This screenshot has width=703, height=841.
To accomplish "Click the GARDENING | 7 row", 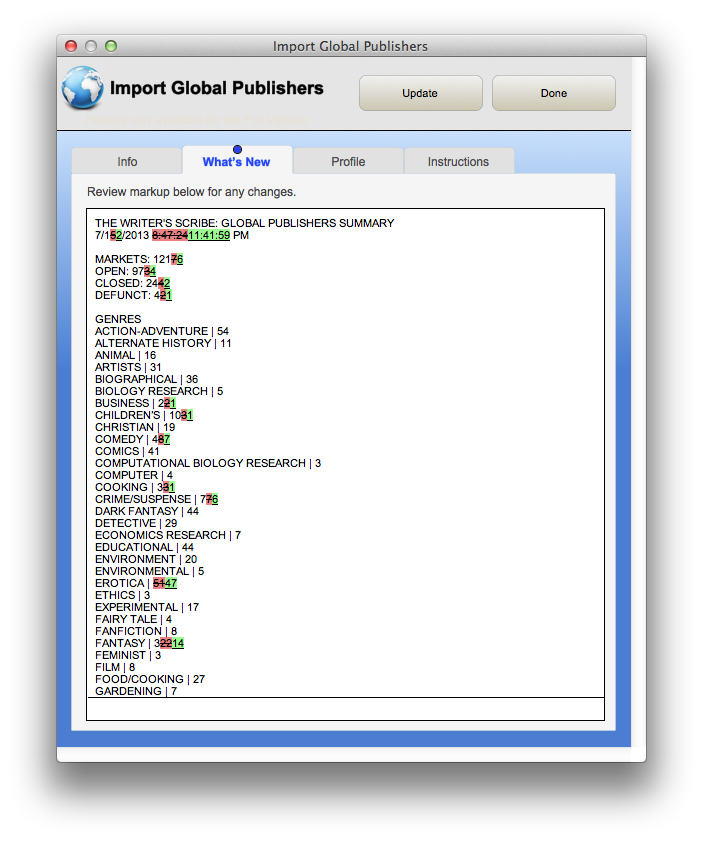I will click(136, 691).
